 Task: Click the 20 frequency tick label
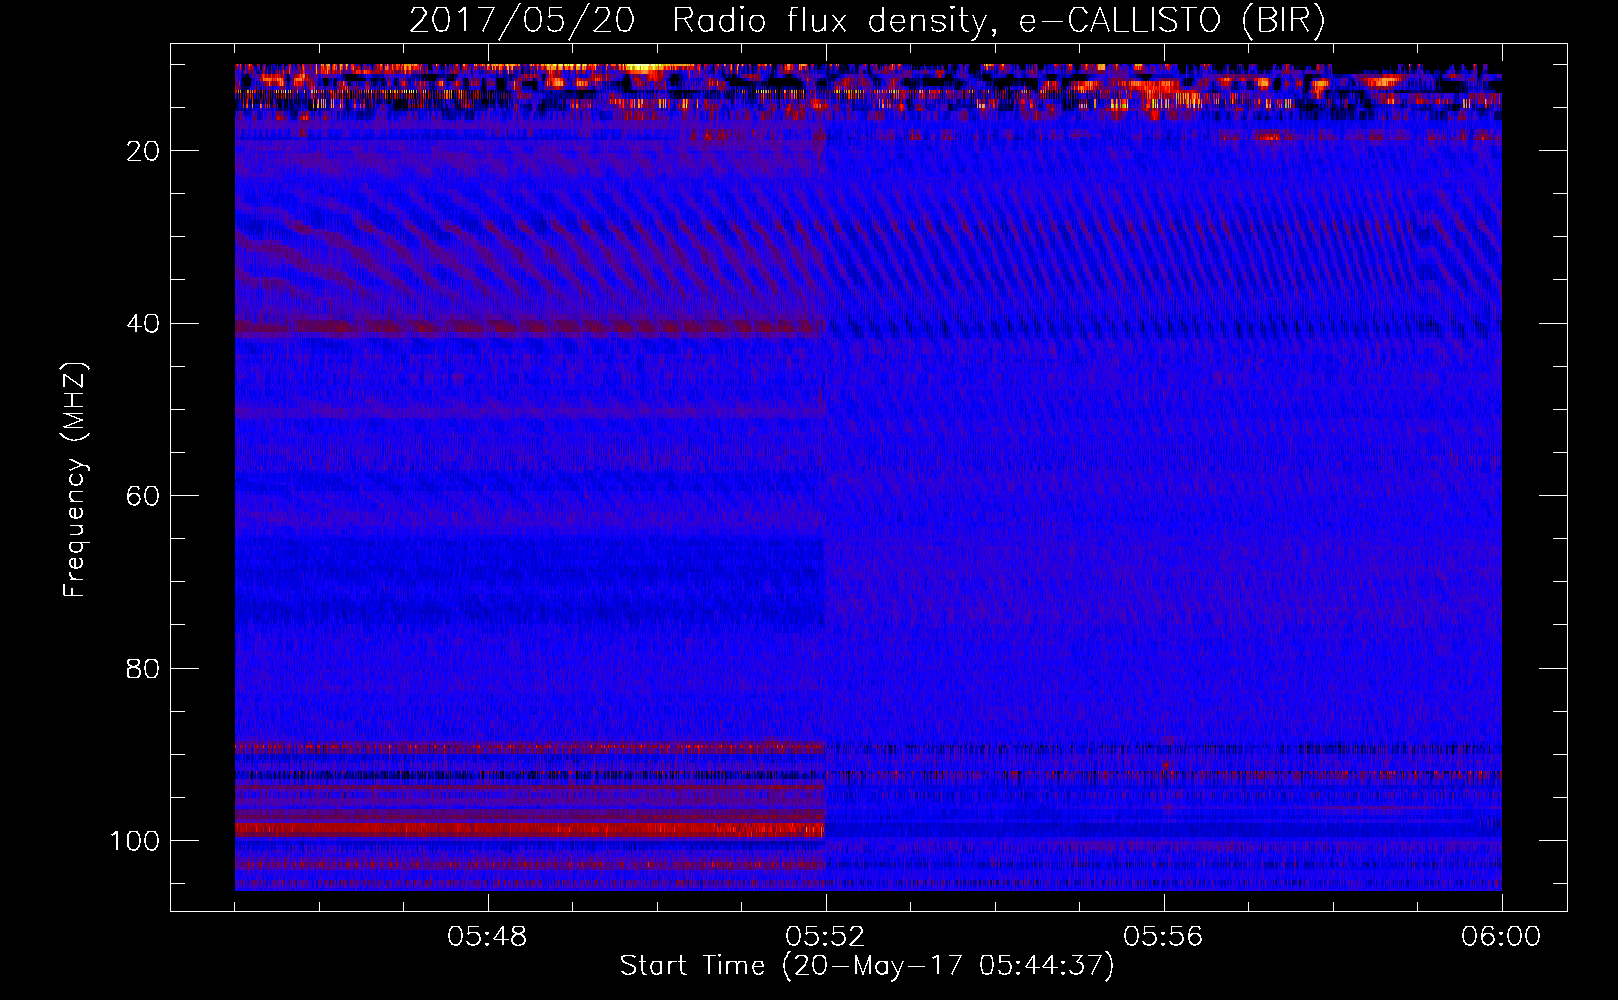coord(143,151)
